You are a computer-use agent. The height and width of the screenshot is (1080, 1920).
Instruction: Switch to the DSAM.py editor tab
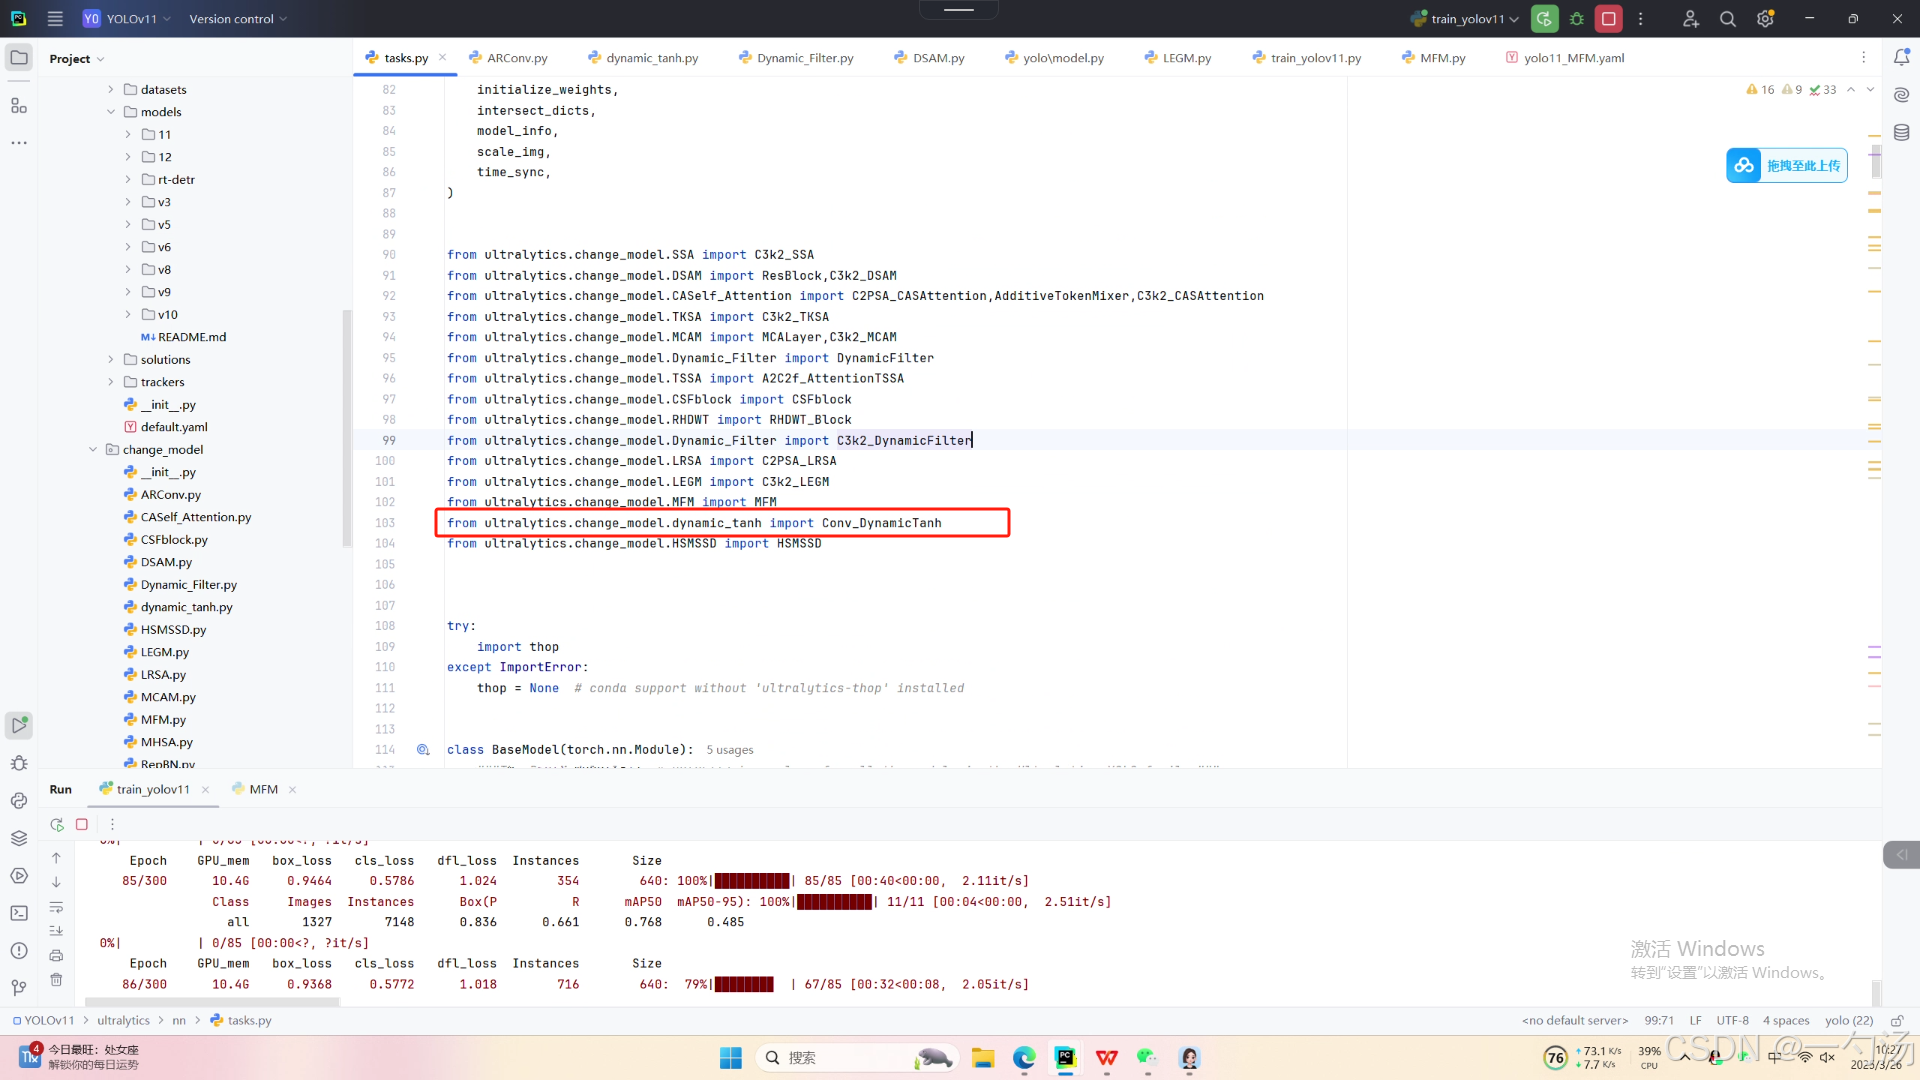pos(937,58)
